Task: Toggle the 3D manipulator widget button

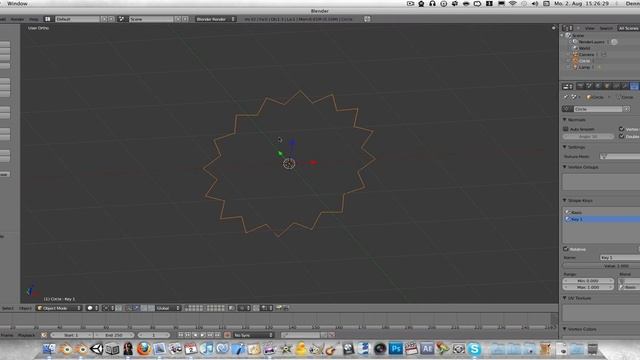Action: click(128, 308)
